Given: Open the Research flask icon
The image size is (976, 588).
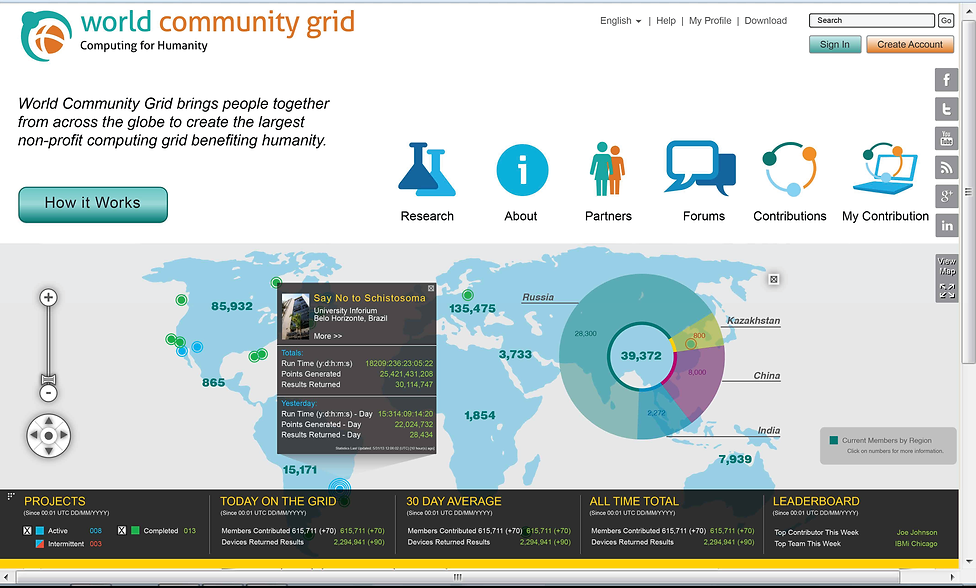Looking at the screenshot, I should 427,169.
